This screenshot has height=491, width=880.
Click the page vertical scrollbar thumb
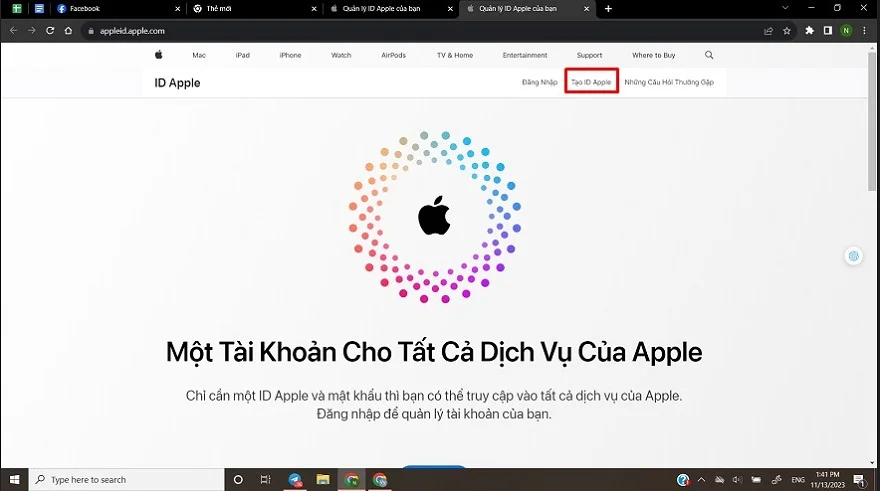[x=871, y=121]
